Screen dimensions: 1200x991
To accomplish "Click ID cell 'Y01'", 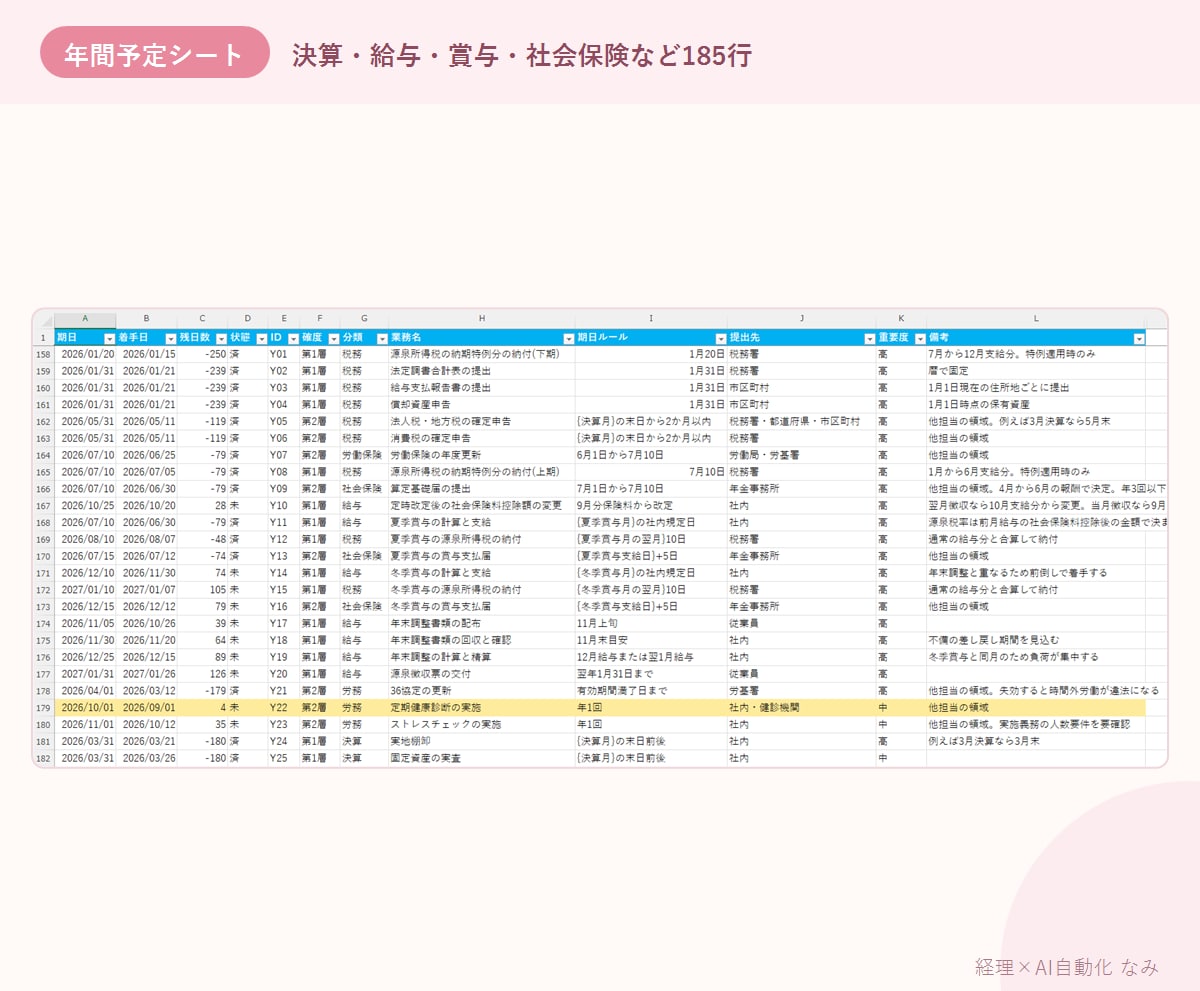I will (x=282, y=354).
